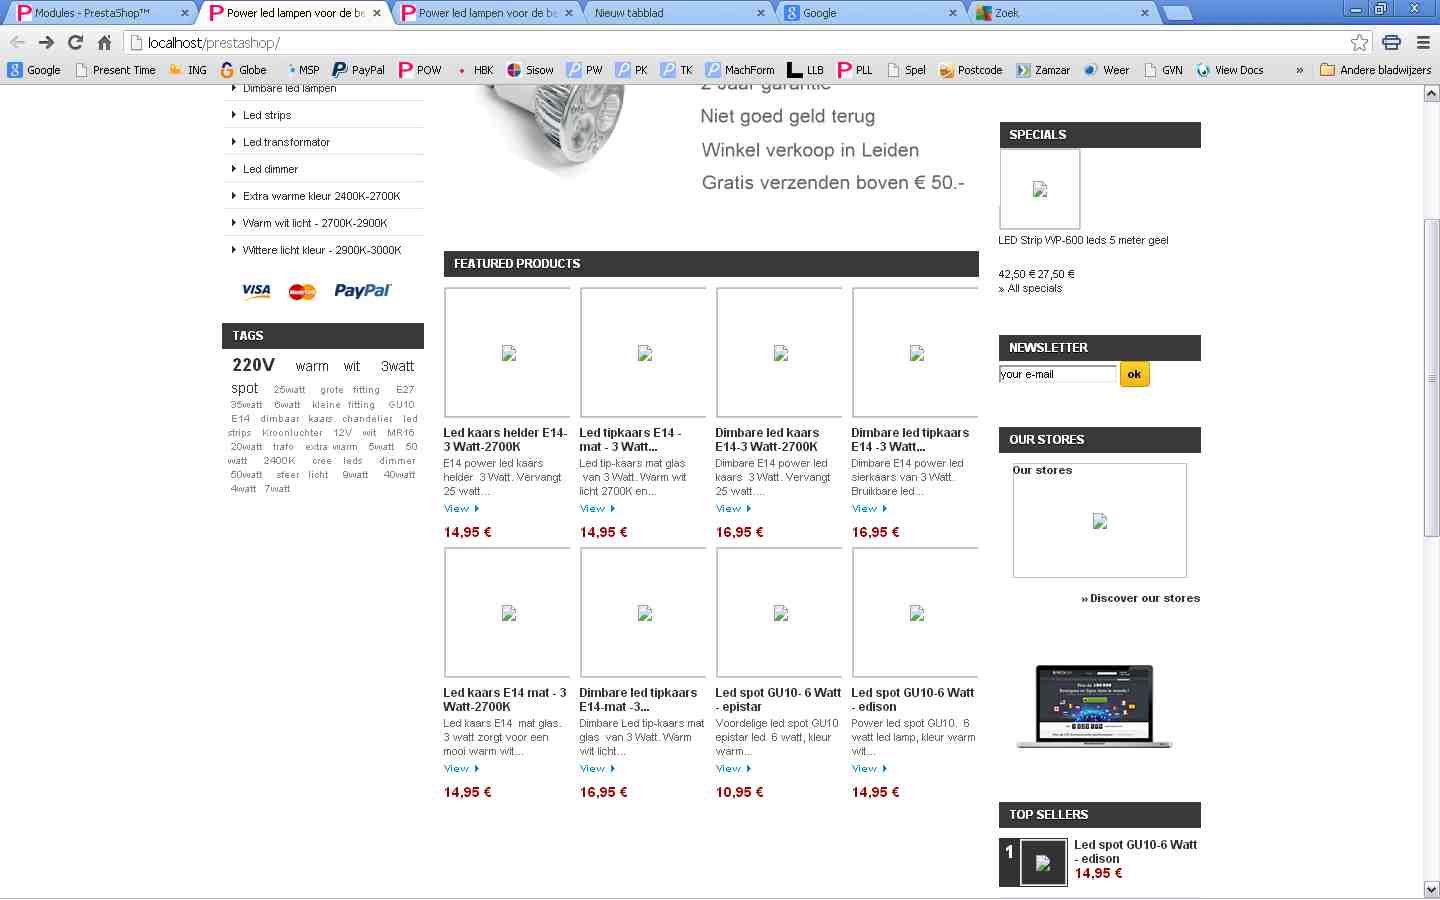Switch to the Google tab
The image size is (1440, 900).
pos(868,13)
